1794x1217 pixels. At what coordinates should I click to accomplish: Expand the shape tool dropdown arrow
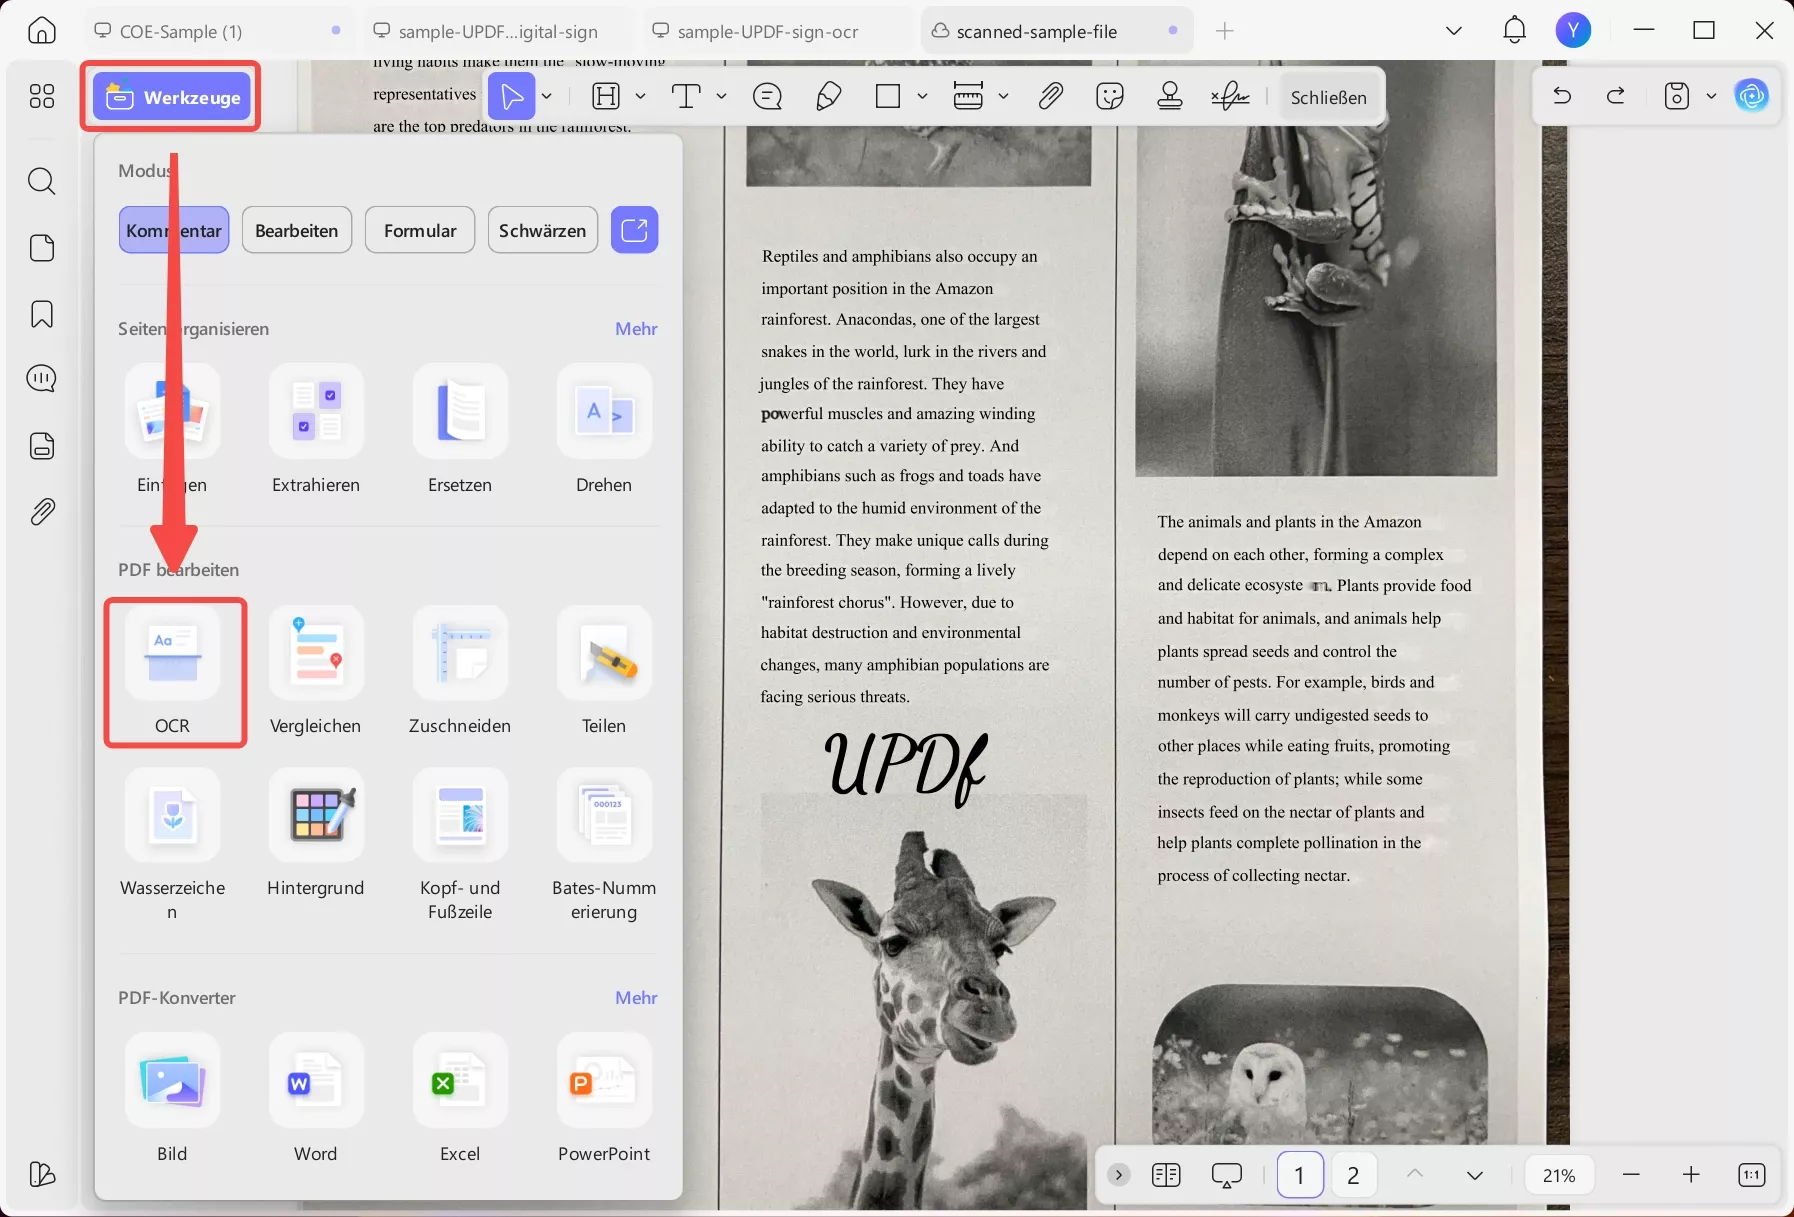[x=922, y=97]
